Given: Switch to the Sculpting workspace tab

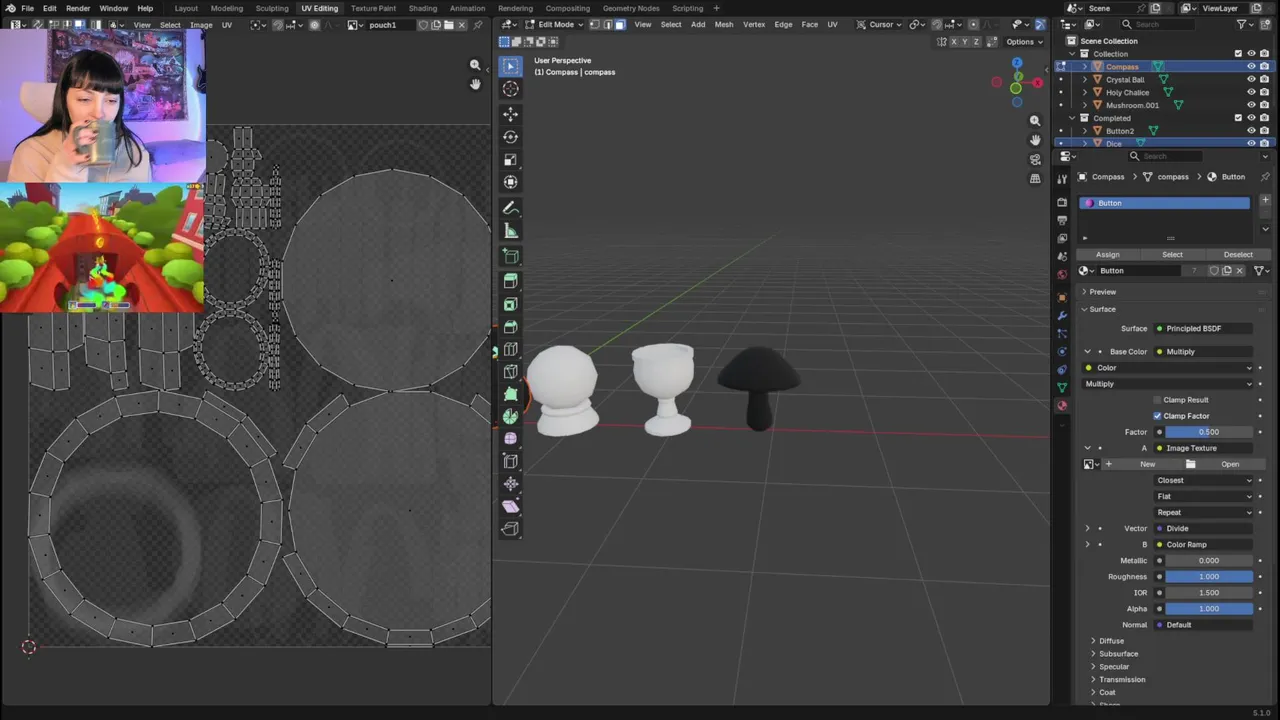Looking at the screenshot, I should [x=272, y=8].
